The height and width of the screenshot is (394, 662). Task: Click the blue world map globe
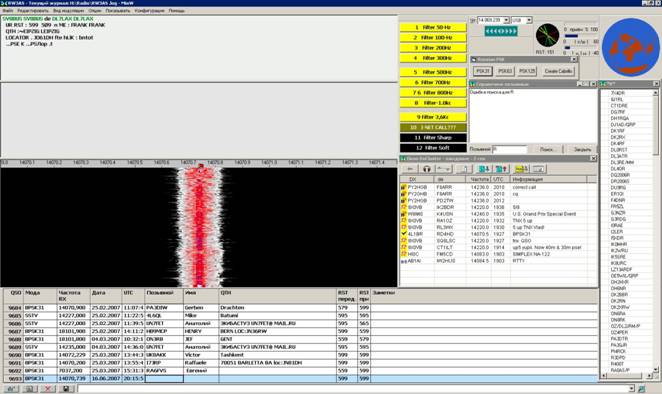(x=631, y=46)
